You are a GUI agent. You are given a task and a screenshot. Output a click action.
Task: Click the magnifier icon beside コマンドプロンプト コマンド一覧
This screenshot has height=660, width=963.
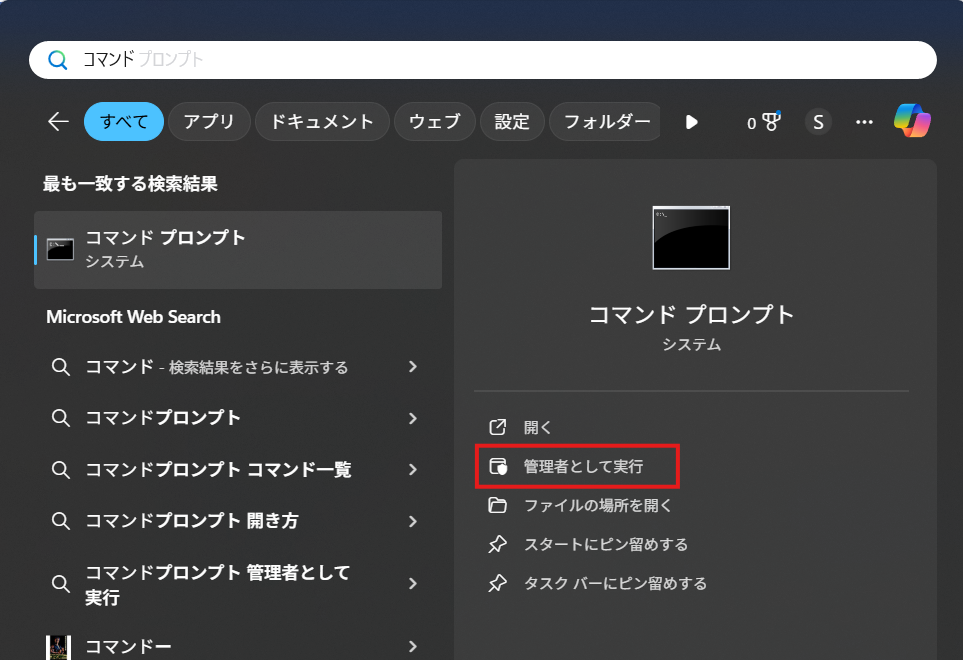click(x=60, y=470)
